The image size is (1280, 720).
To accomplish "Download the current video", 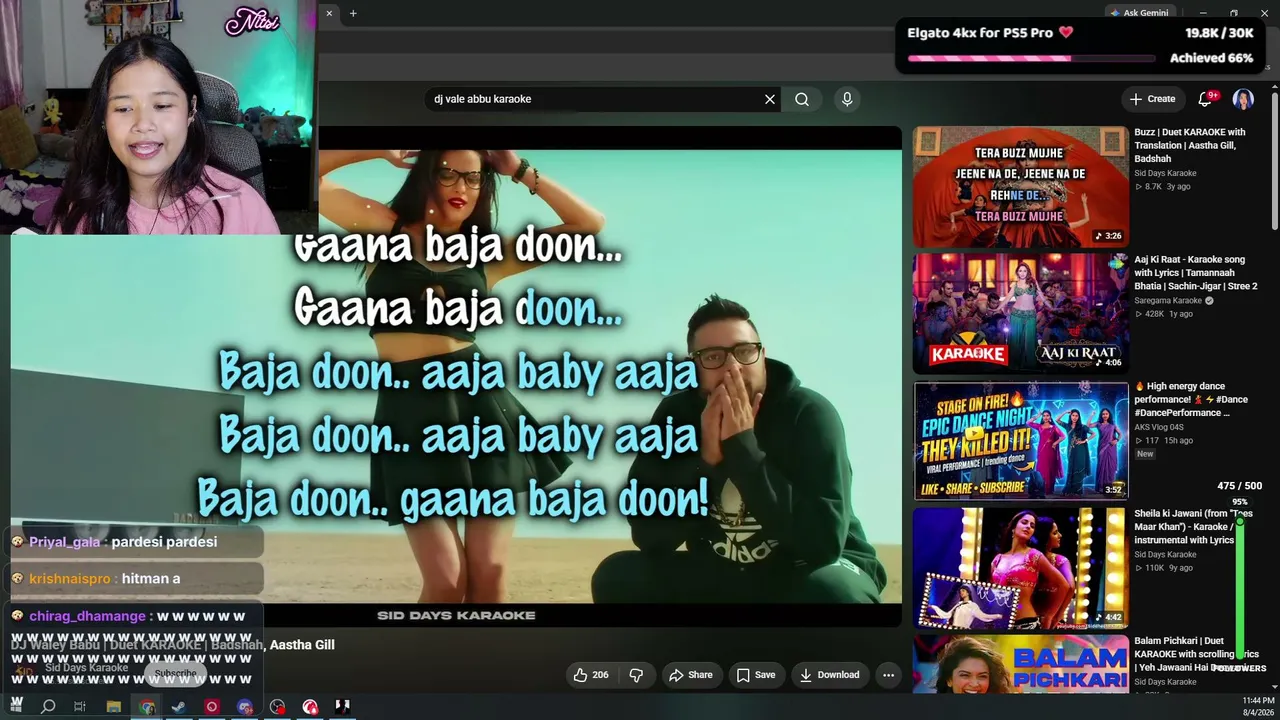I will [x=830, y=675].
